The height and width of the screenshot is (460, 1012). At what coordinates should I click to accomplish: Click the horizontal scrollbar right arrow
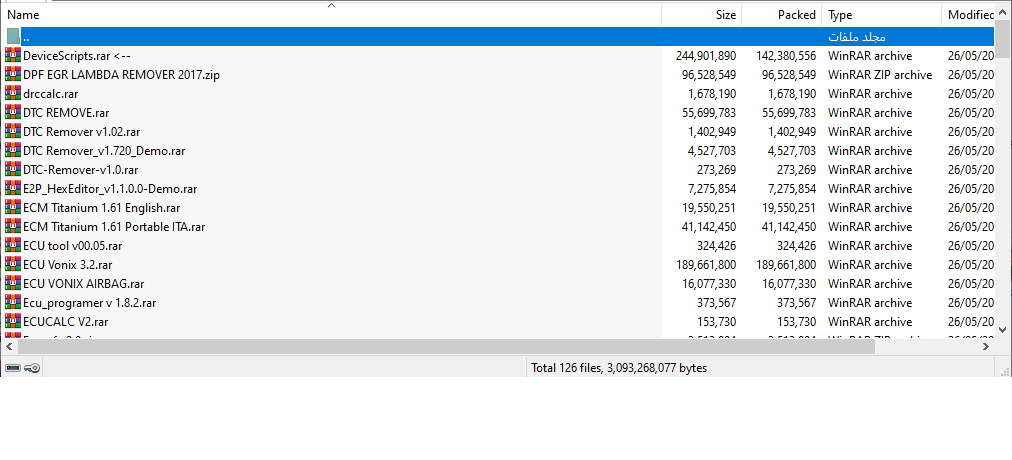[x=986, y=346]
